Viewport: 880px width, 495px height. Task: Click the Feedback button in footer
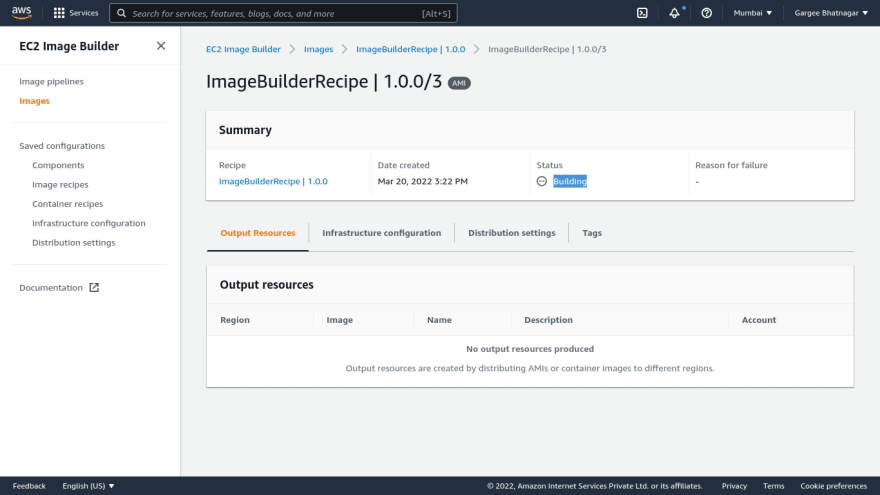tap(29, 486)
